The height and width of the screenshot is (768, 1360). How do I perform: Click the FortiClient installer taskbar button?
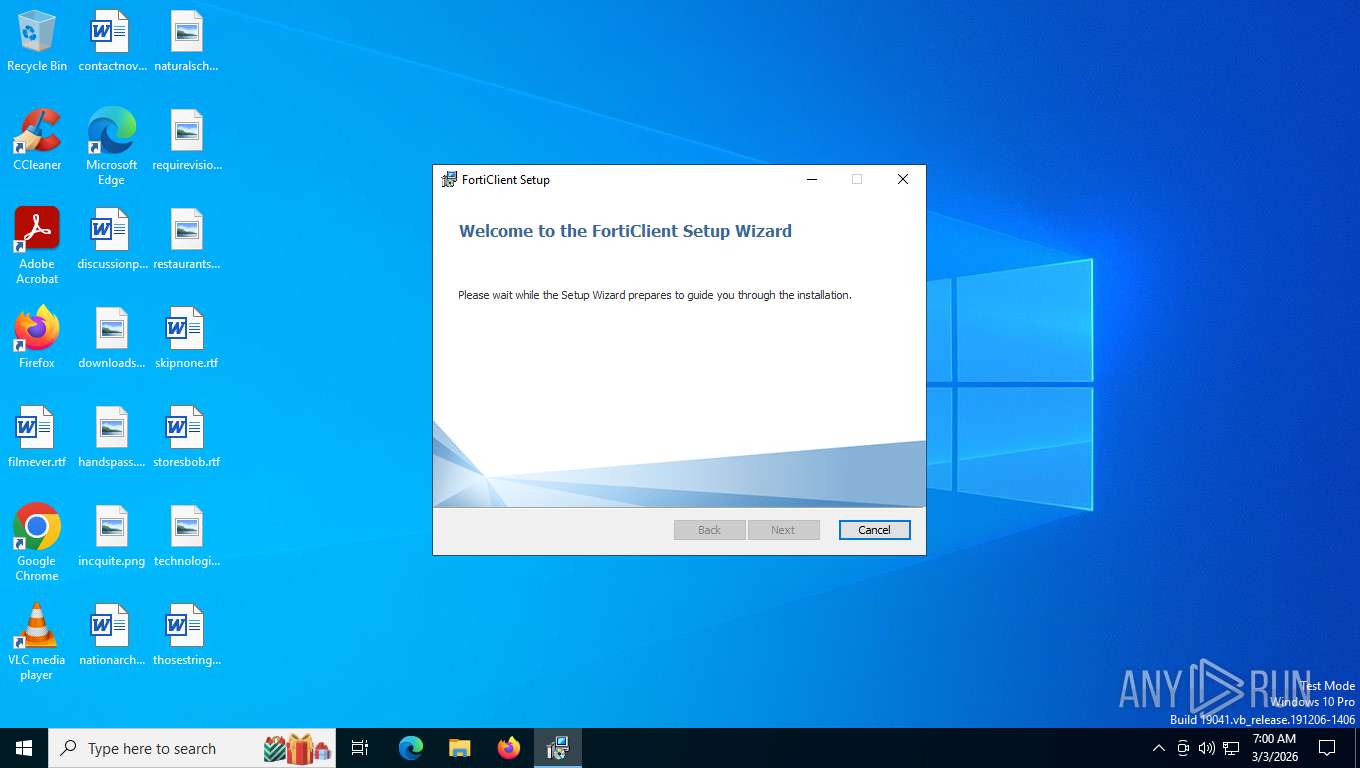click(557, 748)
